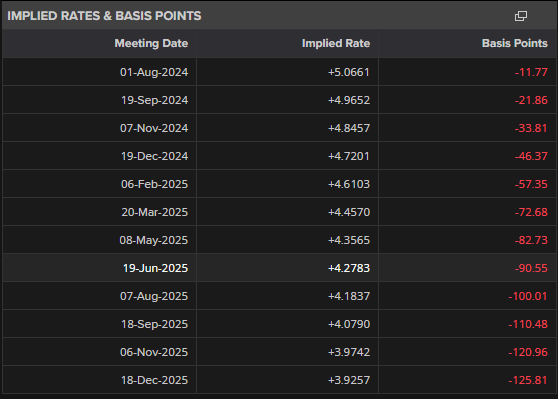Click the Basis Points column header
The image size is (558, 399).
(514, 43)
